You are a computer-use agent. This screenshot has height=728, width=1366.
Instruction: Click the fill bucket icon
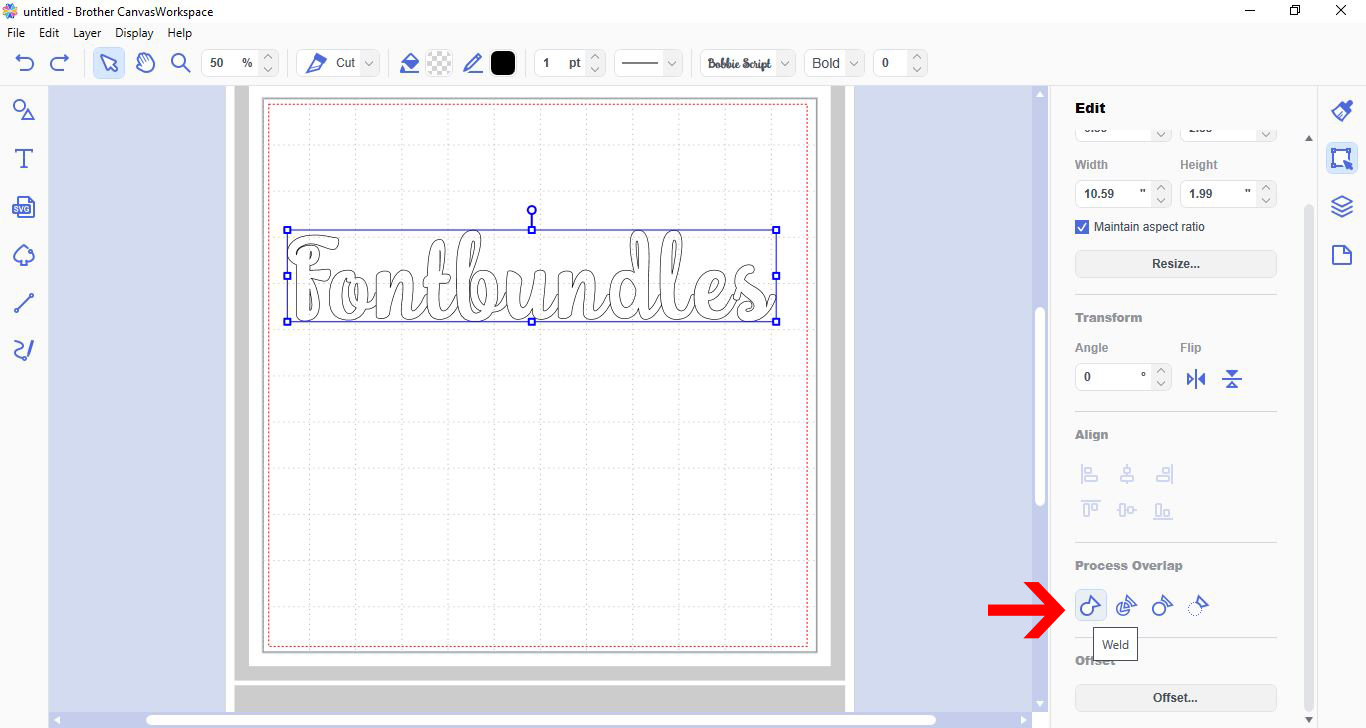coord(409,63)
